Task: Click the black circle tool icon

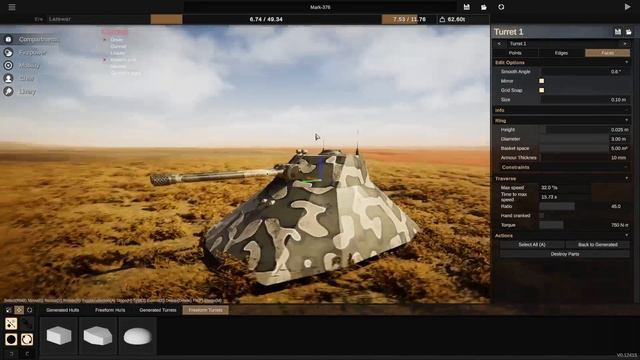Action: pyautogui.click(x=11, y=339)
